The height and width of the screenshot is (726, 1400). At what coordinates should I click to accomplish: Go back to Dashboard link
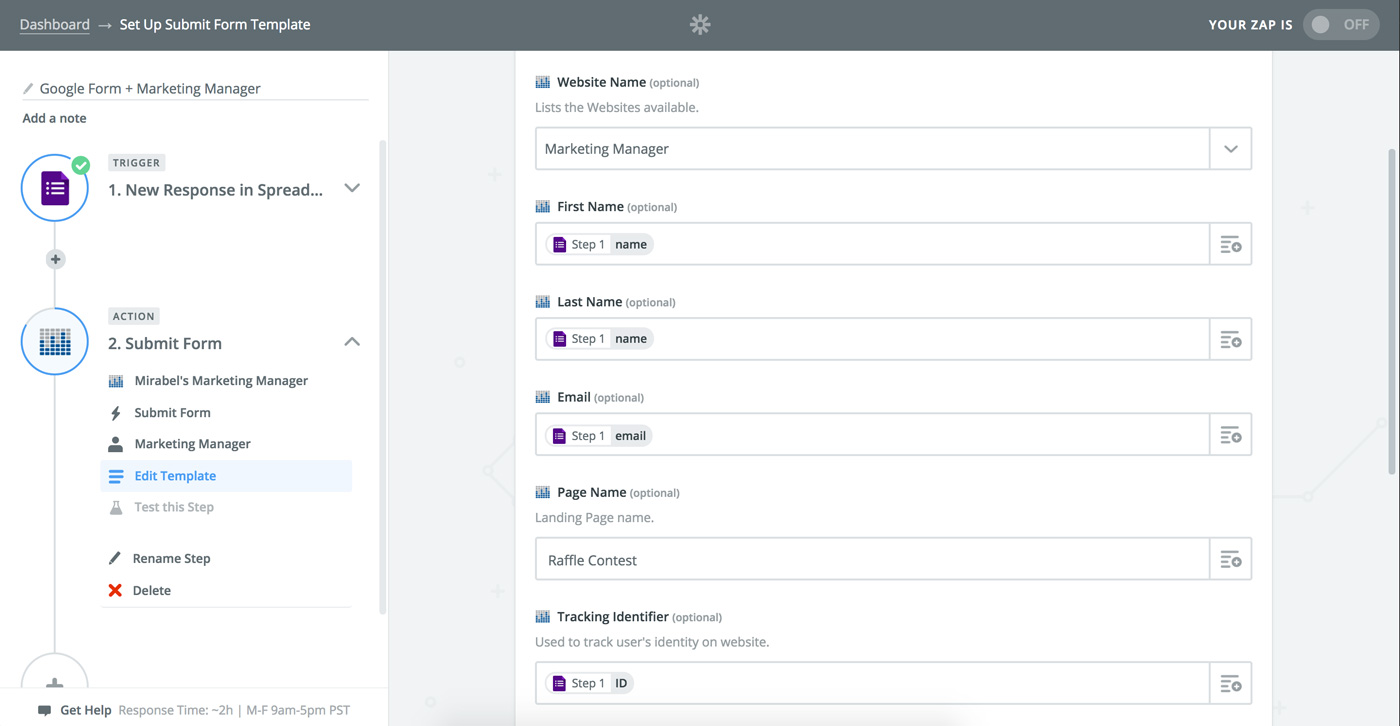coord(55,24)
